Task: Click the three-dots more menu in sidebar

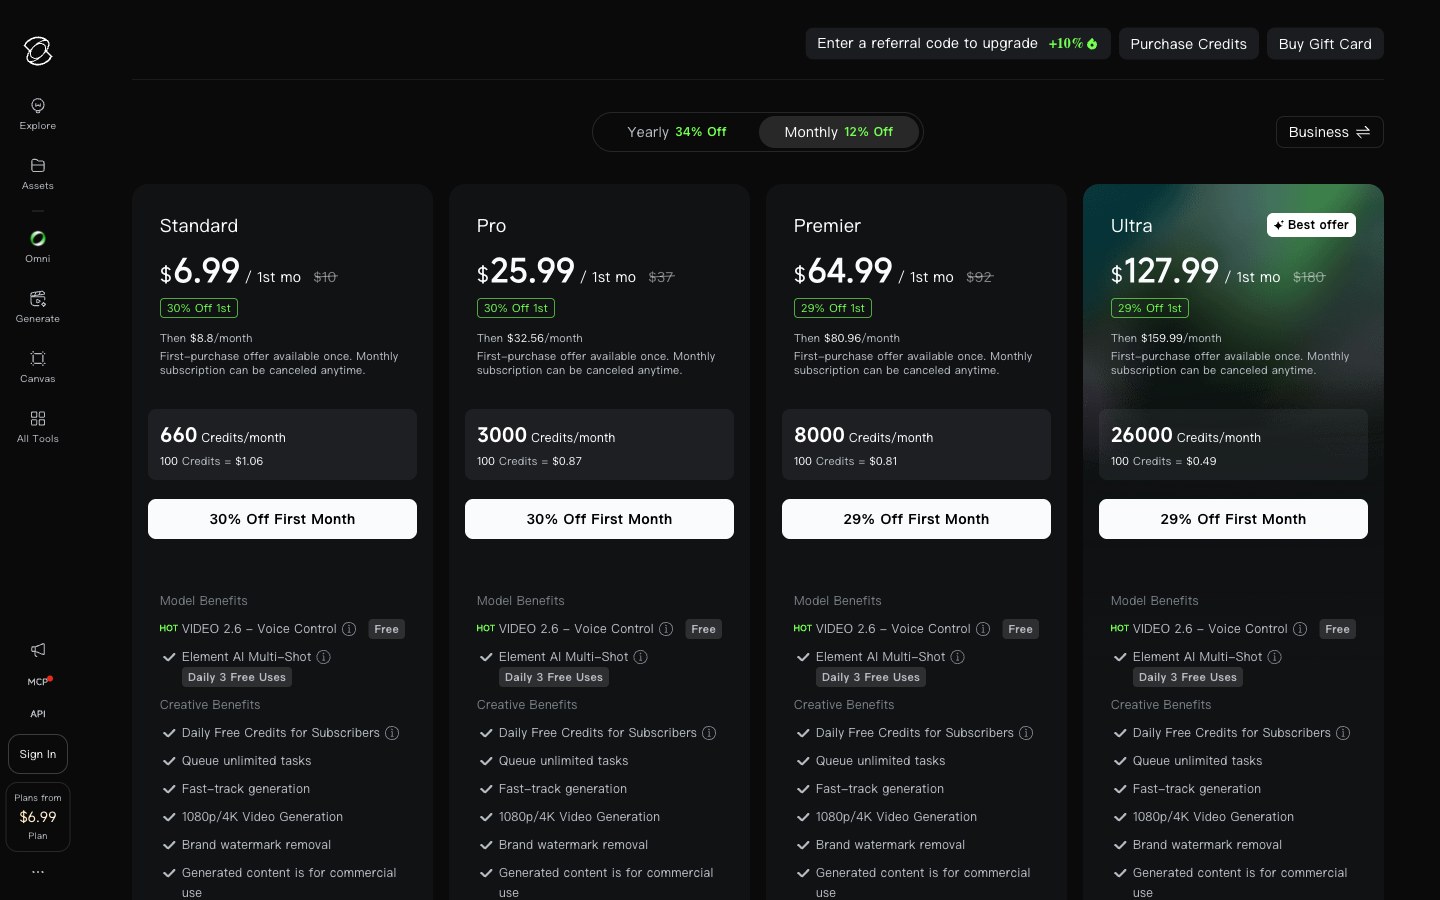Action: pyautogui.click(x=38, y=872)
